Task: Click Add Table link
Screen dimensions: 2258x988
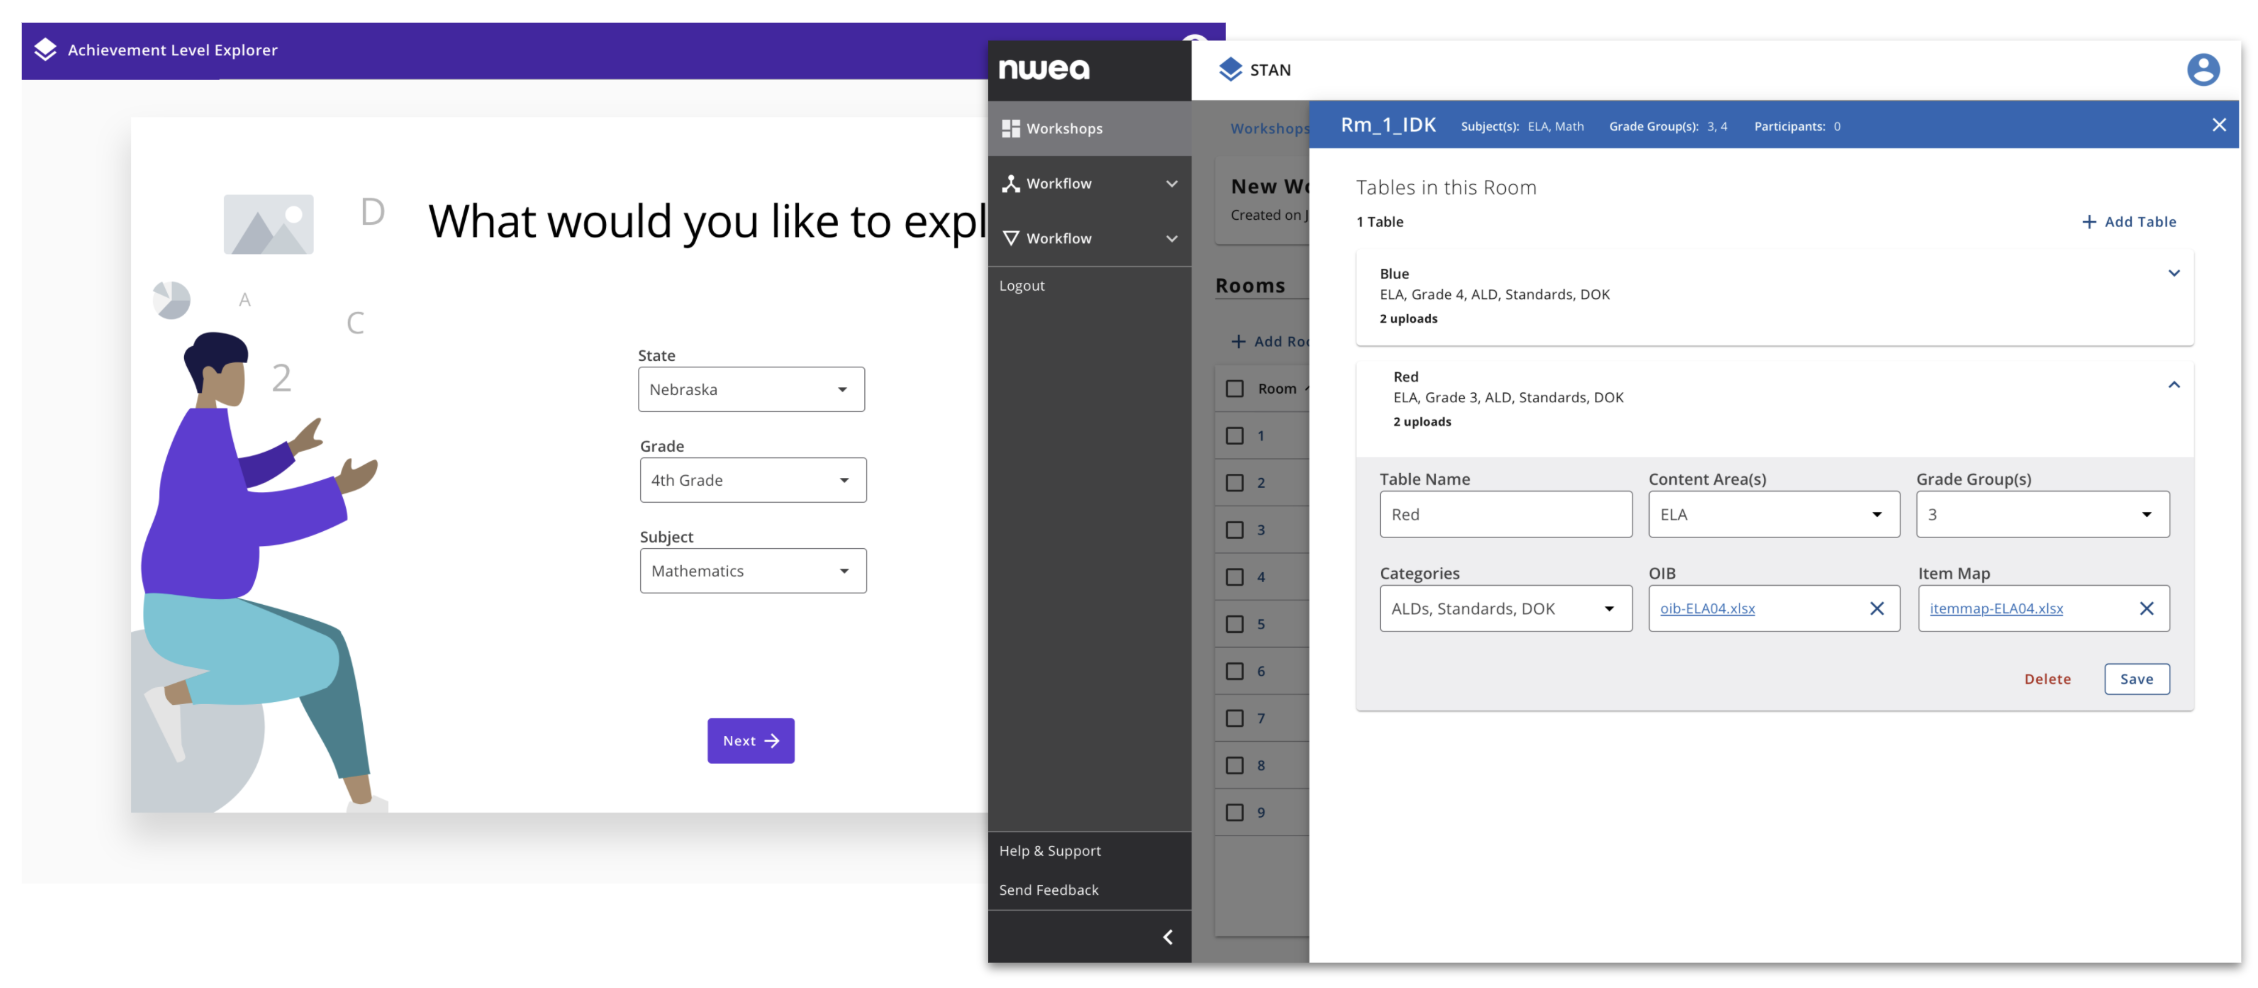Action: (2129, 222)
